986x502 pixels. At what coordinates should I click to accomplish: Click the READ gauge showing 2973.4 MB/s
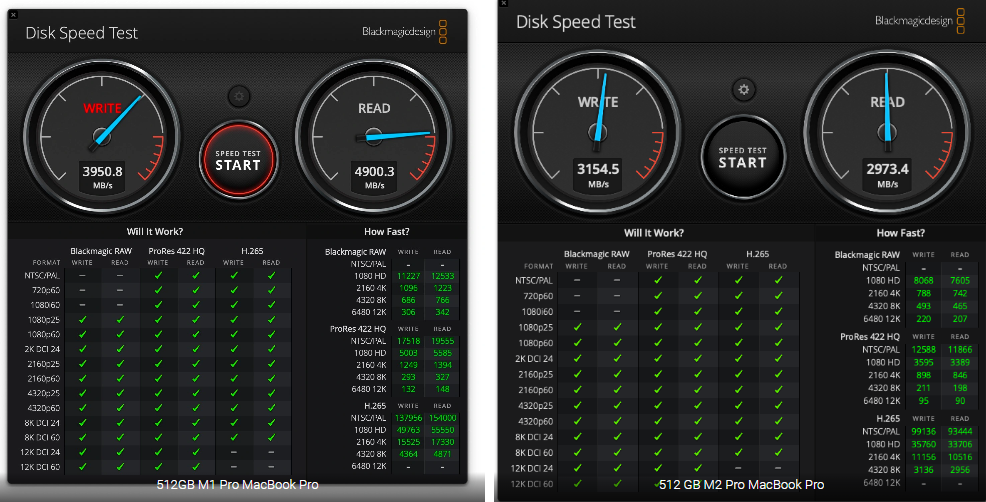pyautogui.click(x=887, y=132)
